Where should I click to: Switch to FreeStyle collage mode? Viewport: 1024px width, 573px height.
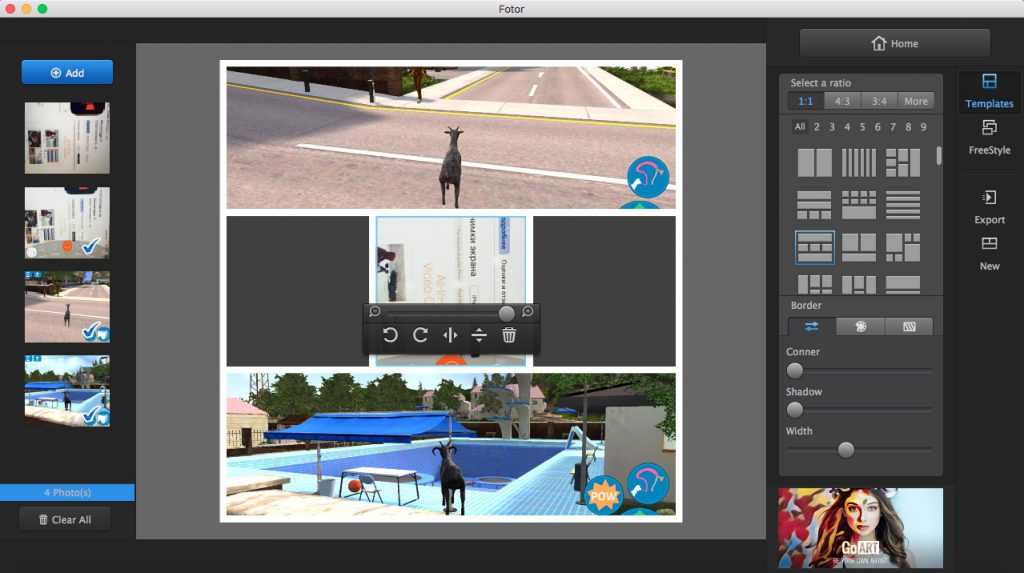[x=989, y=137]
